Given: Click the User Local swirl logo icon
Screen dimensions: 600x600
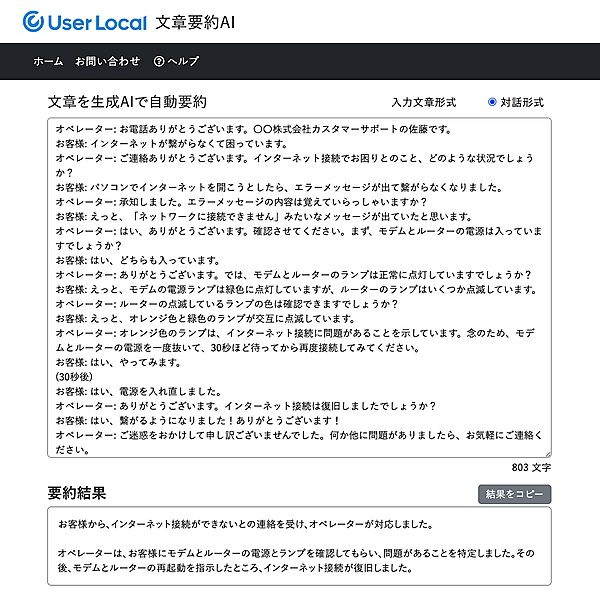Looking at the screenshot, I should tap(36, 21).
